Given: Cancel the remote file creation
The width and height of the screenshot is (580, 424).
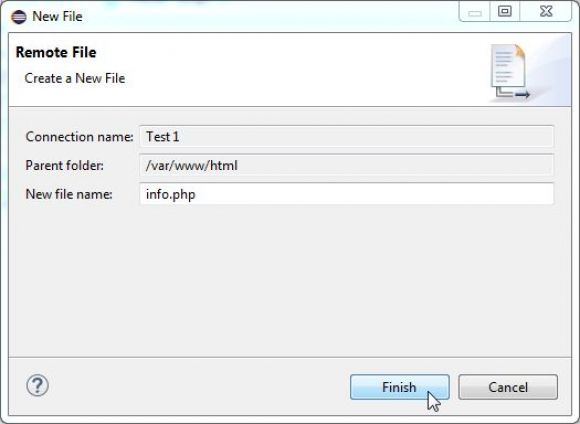Looking at the screenshot, I should coord(508,387).
